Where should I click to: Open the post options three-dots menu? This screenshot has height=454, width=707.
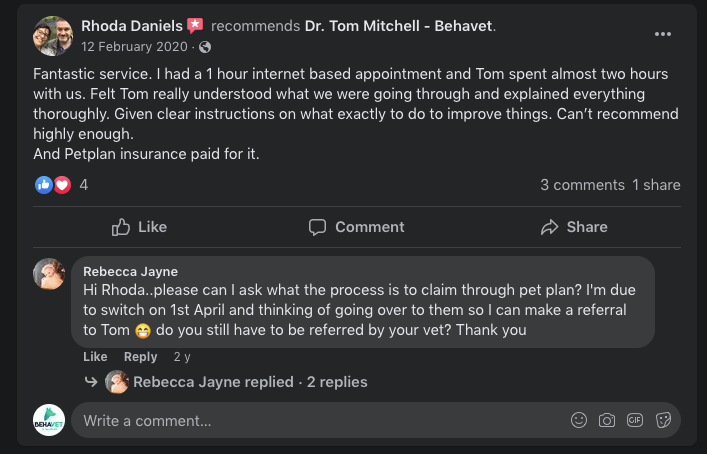pos(663,34)
